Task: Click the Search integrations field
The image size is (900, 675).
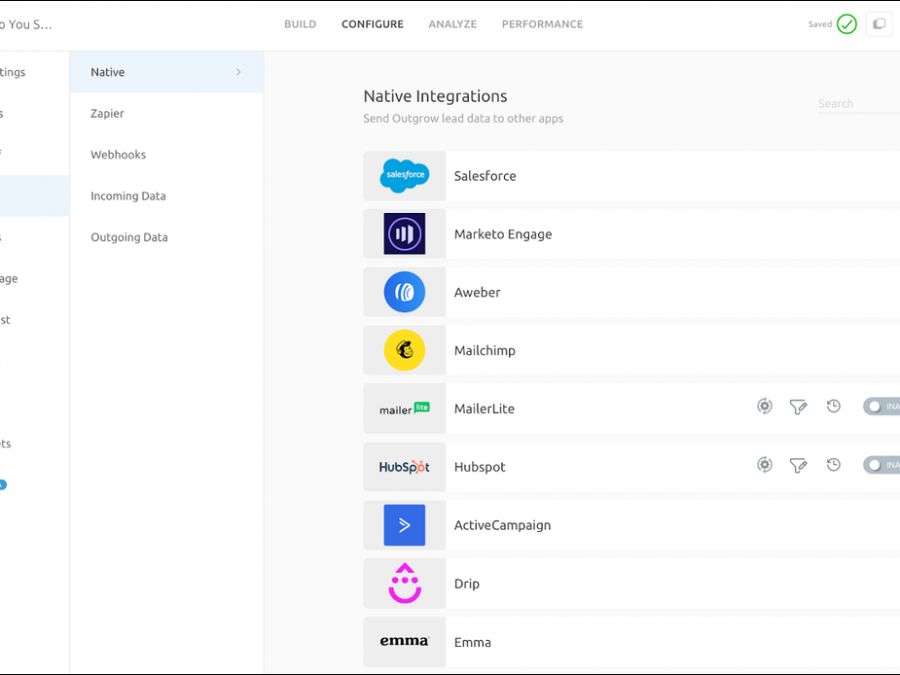Action: [x=855, y=104]
